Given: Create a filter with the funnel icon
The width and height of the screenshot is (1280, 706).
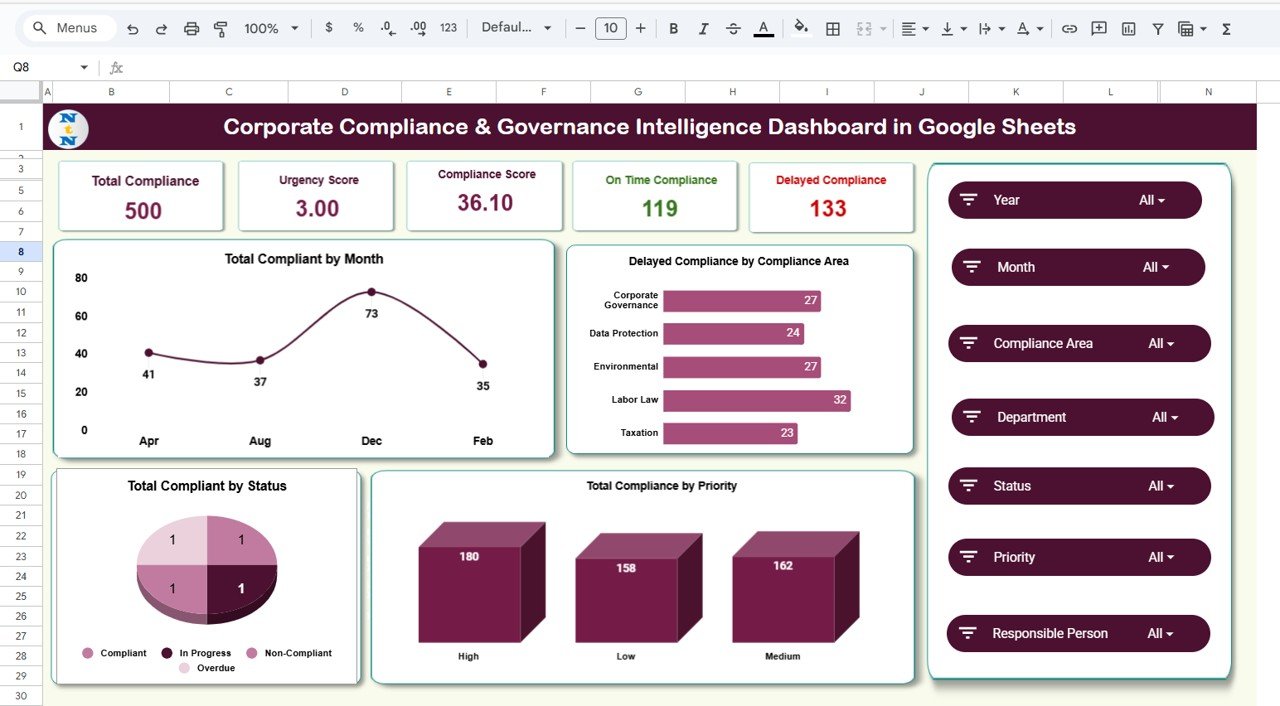Looking at the screenshot, I should pos(1157,28).
